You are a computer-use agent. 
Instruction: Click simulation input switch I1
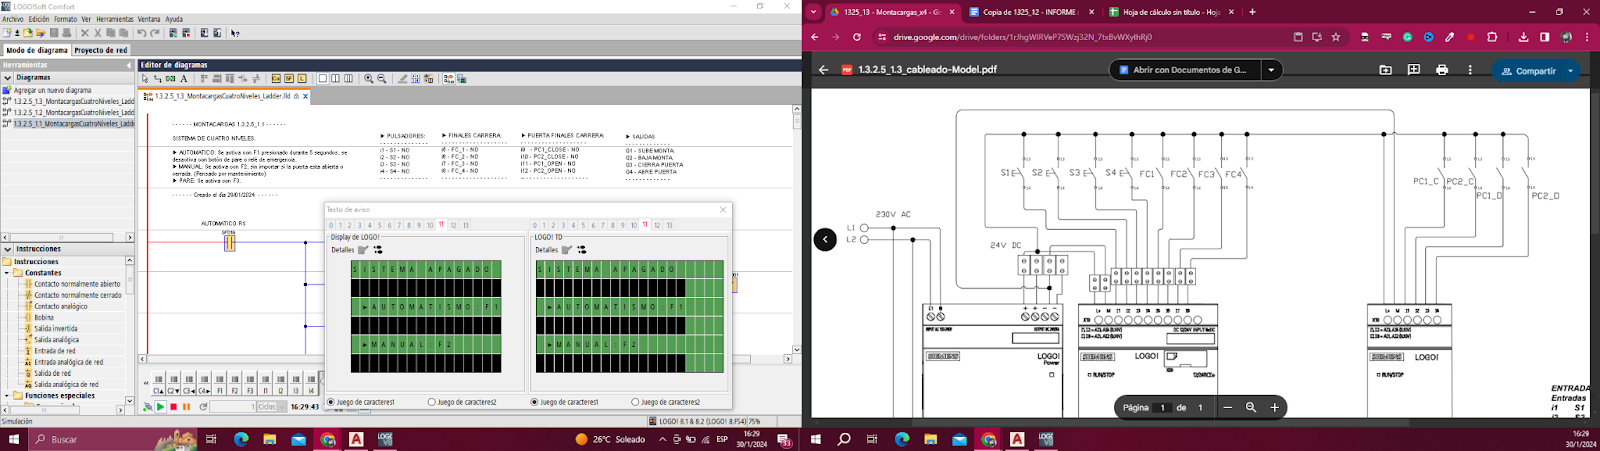[x=265, y=384]
